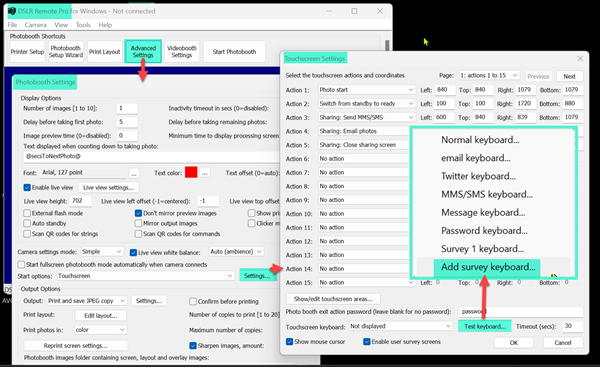Toggle Sharpen images checkbox

point(193,346)
